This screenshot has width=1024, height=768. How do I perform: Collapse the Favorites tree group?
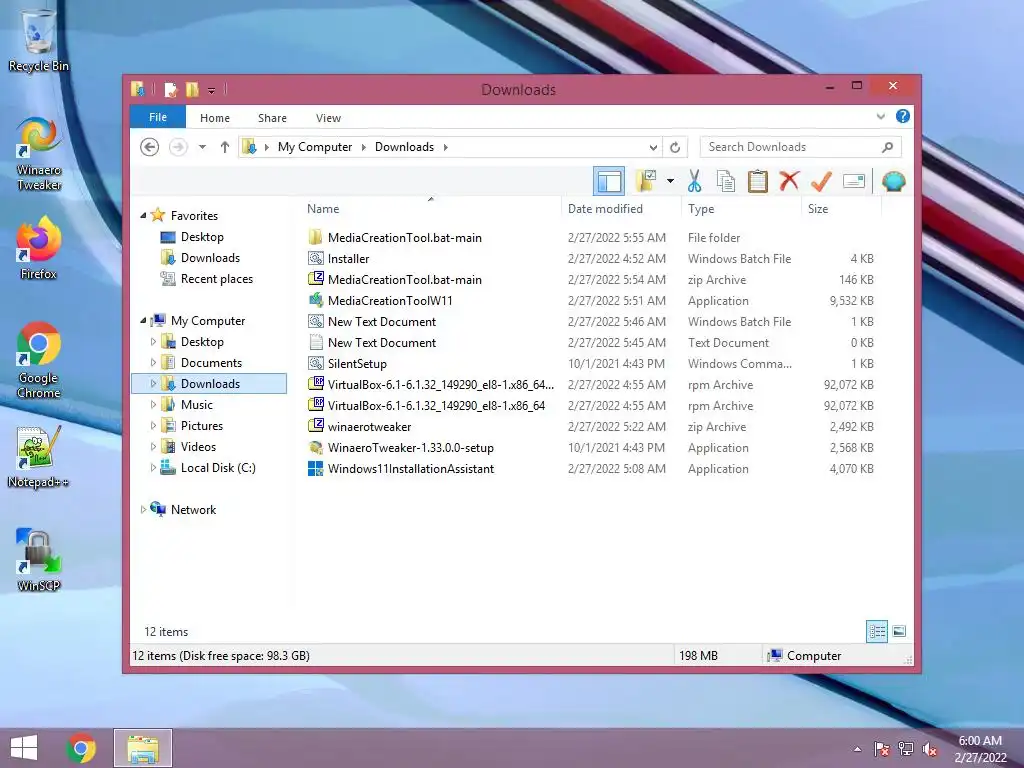(143, 216)
